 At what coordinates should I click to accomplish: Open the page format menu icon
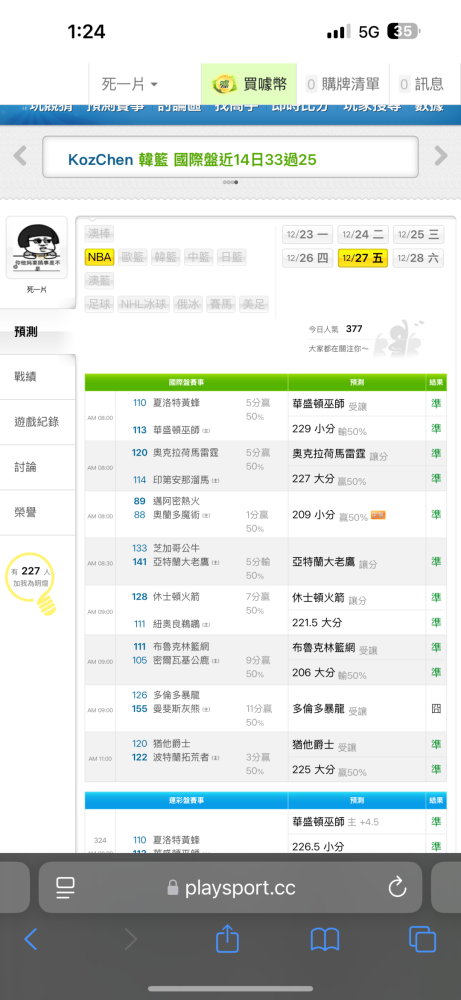[x=66, y=886]
